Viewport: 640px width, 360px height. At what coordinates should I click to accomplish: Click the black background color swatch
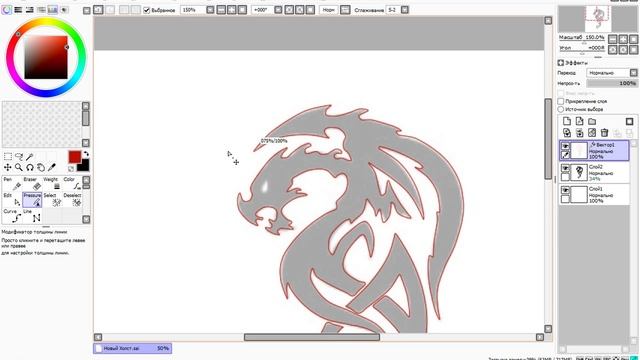[x=84, y=166]
